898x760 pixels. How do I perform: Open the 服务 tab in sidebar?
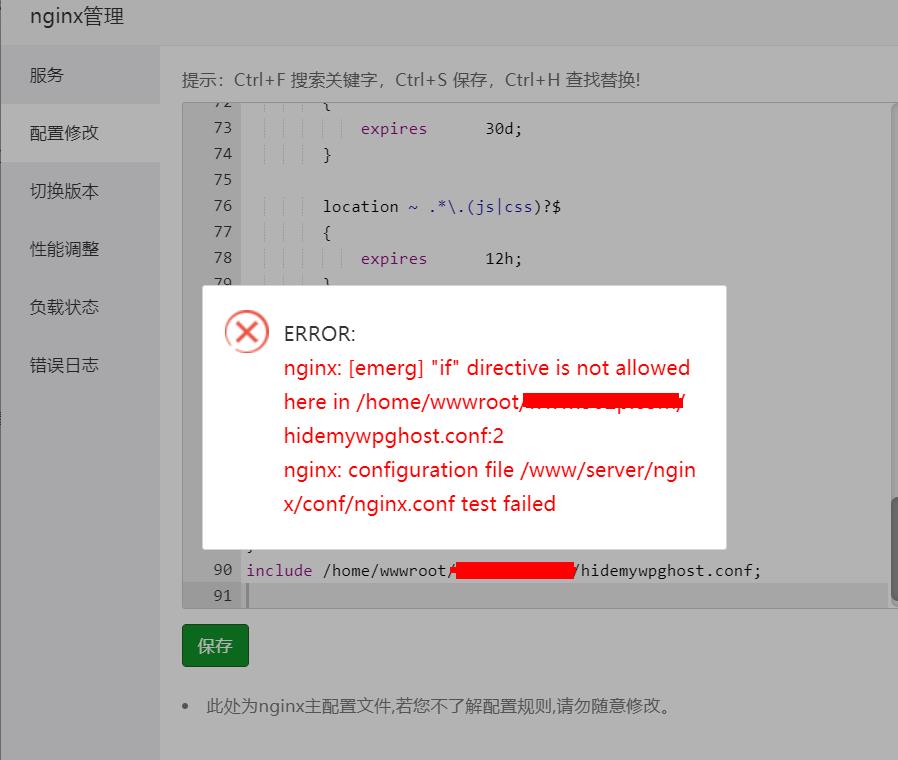point(80,74)
